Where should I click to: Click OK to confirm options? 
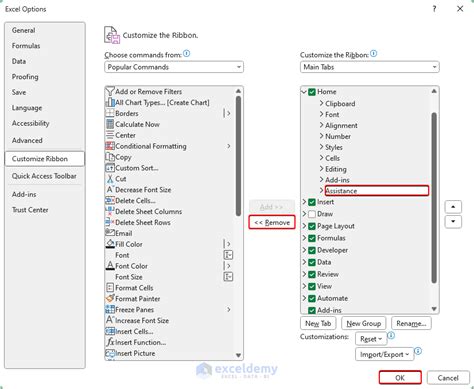click(400, 378)
